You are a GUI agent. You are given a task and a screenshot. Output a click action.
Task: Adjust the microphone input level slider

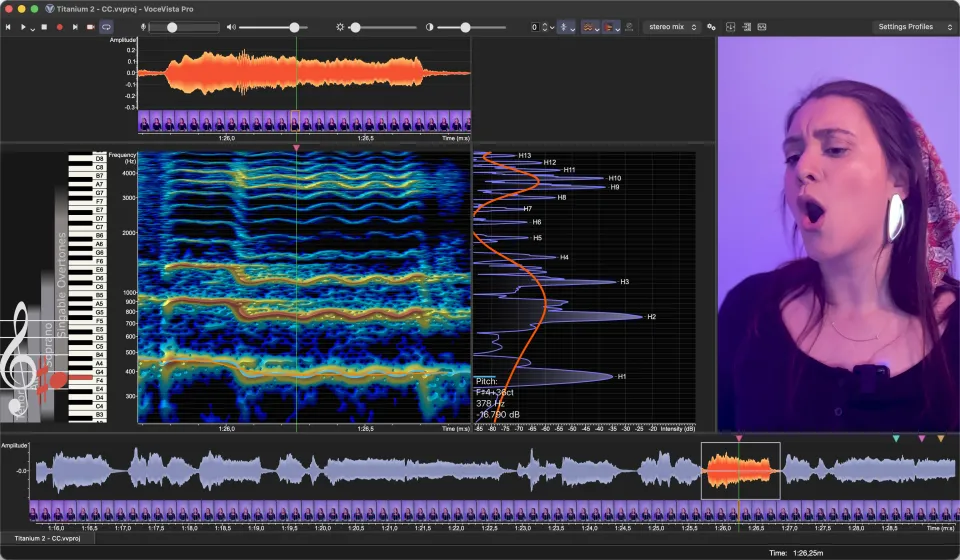tap(184, 27)
